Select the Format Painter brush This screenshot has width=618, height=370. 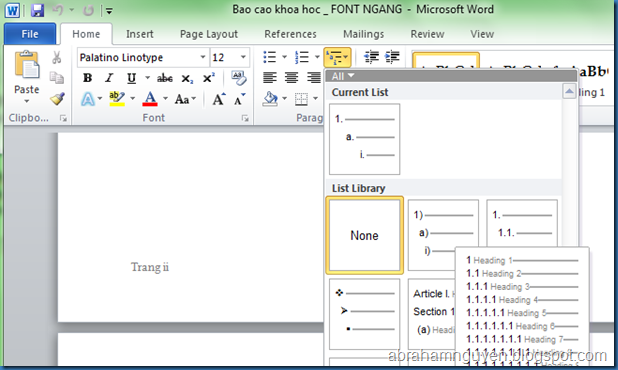[57, 98]
